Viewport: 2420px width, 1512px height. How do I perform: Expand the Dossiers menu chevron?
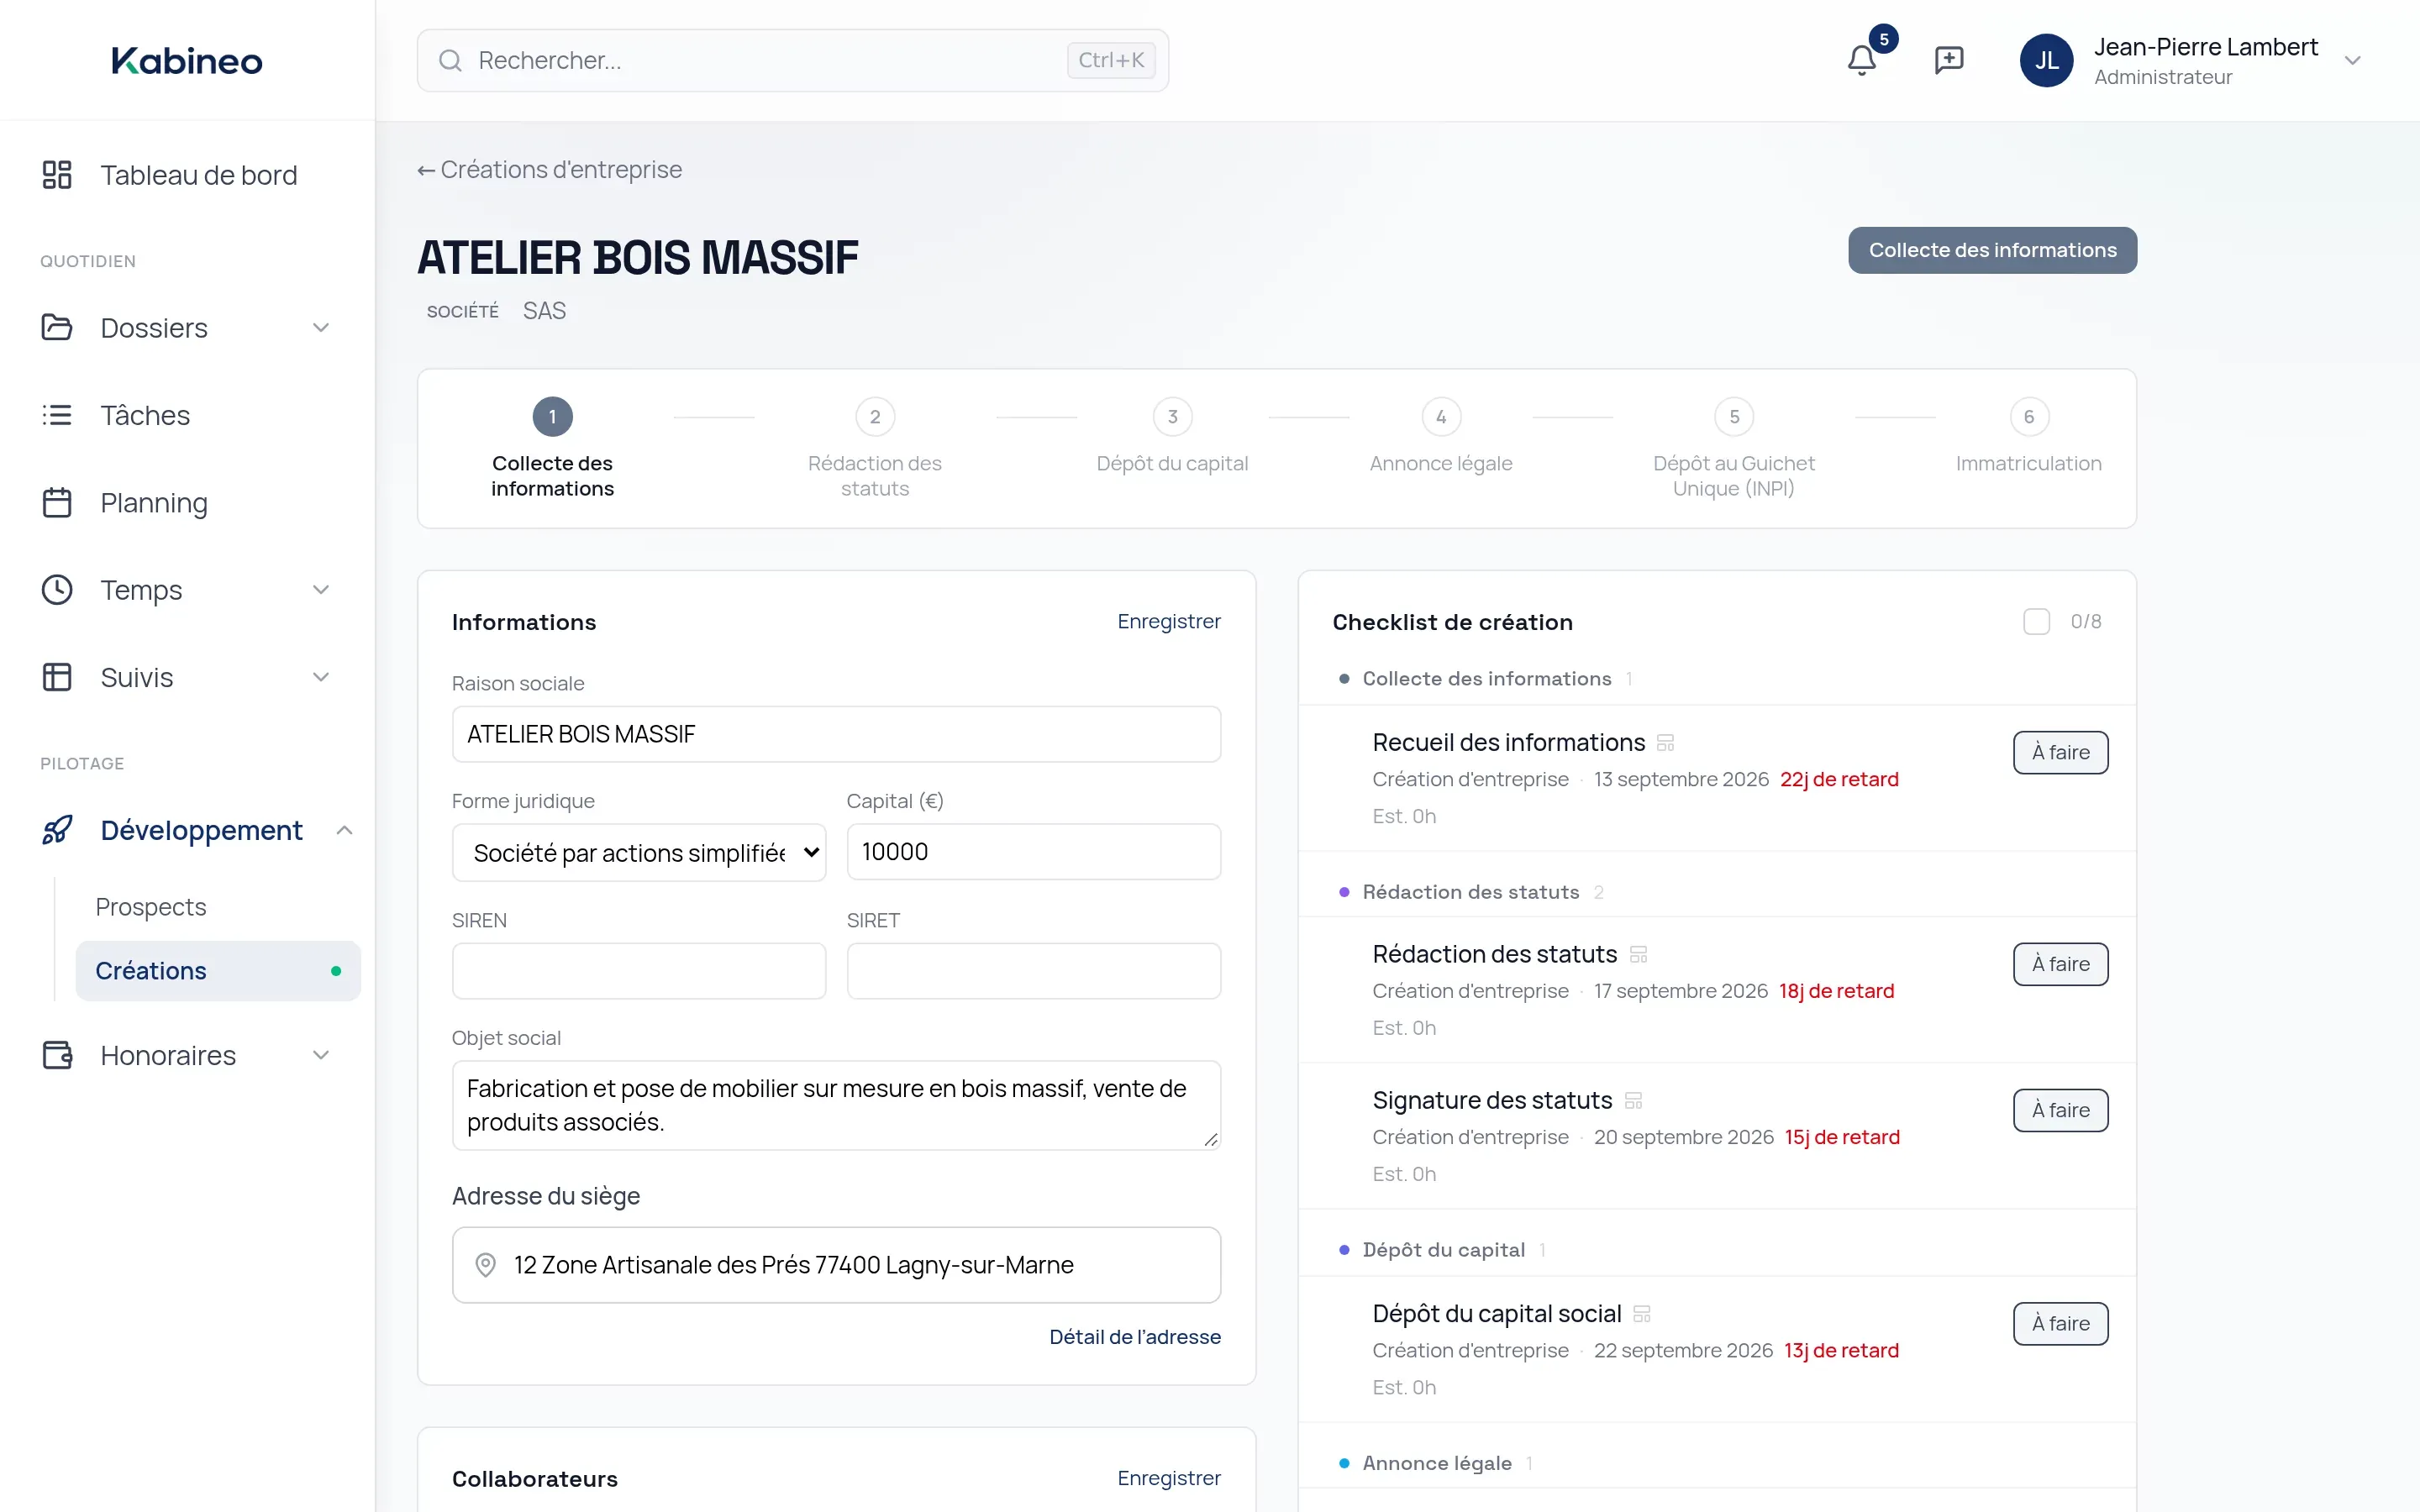(x=321, y=328)
